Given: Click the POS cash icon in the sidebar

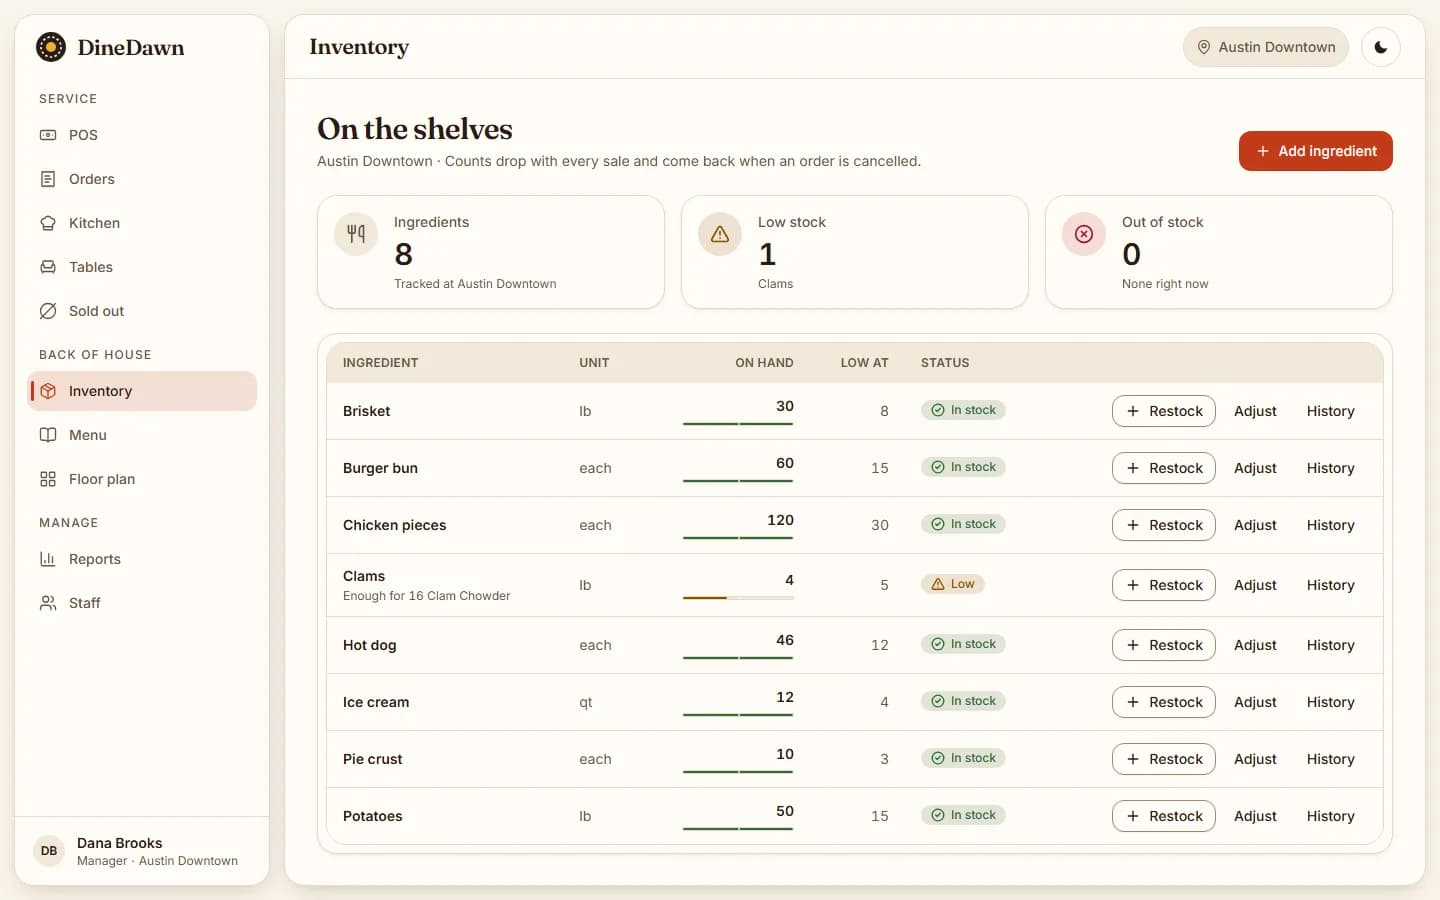Looking at the screenshot, I should coord(48,135).
